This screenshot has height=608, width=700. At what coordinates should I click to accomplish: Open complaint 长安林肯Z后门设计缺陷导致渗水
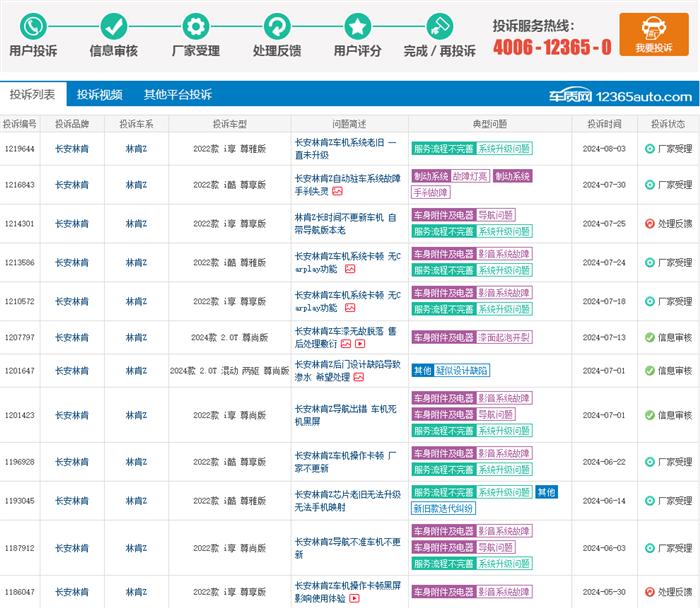(x=347, y=371)
